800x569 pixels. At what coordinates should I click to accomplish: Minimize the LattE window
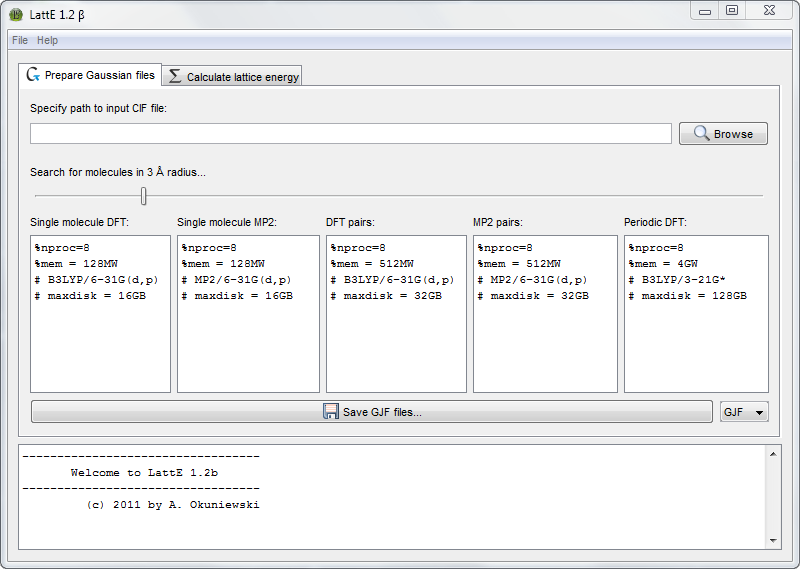click(x=705, y=11)
